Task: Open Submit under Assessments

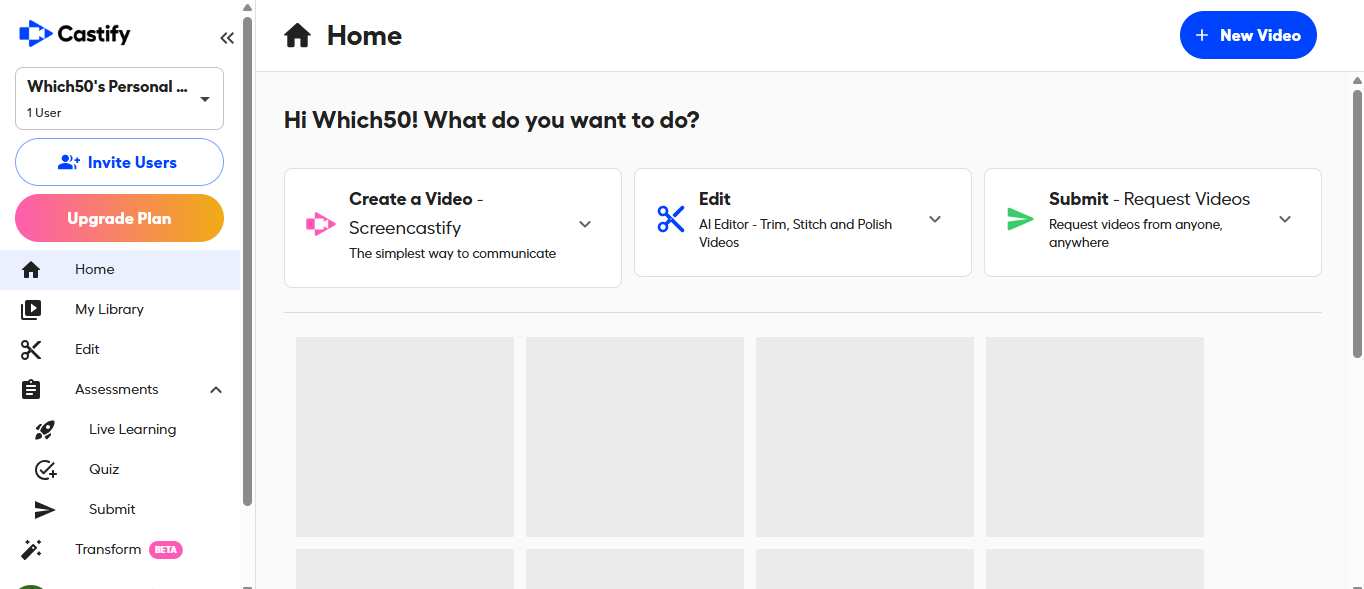Action: (x=112, y=510)
